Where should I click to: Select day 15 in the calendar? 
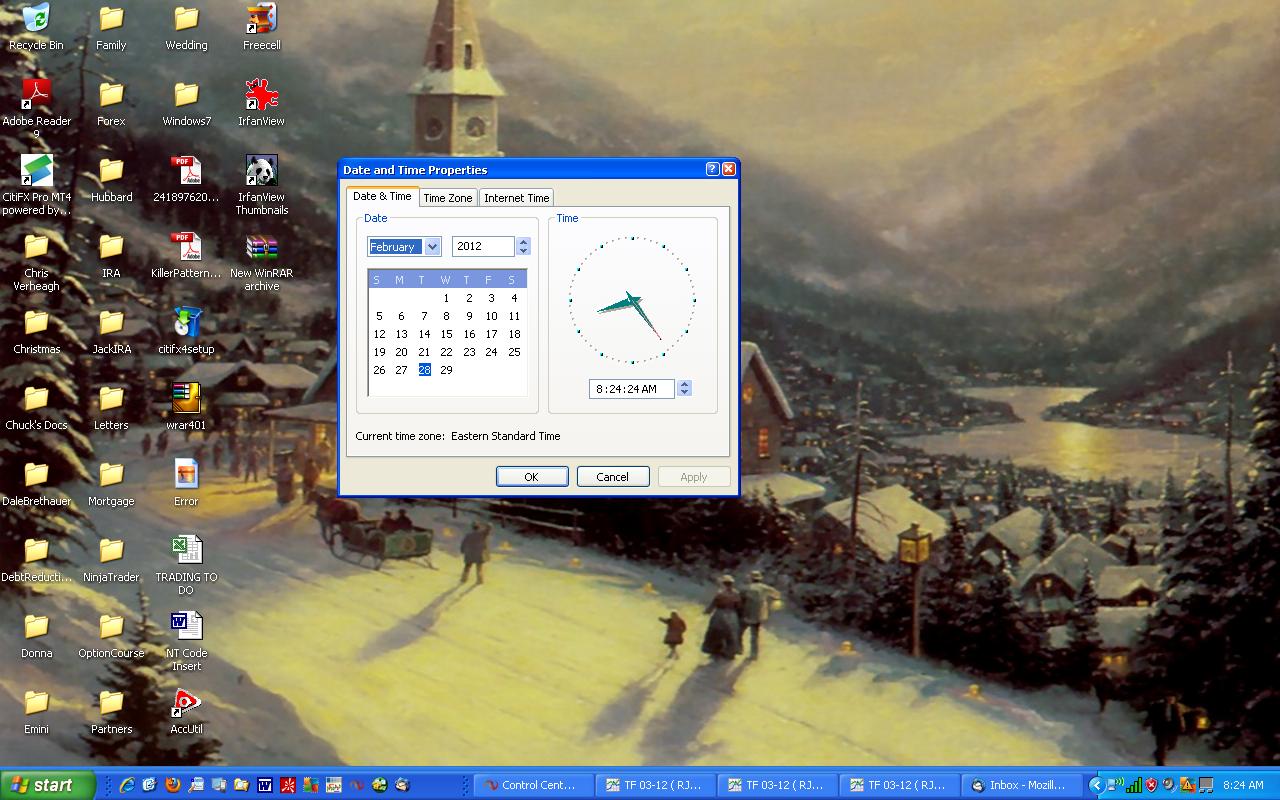[446, 334]
